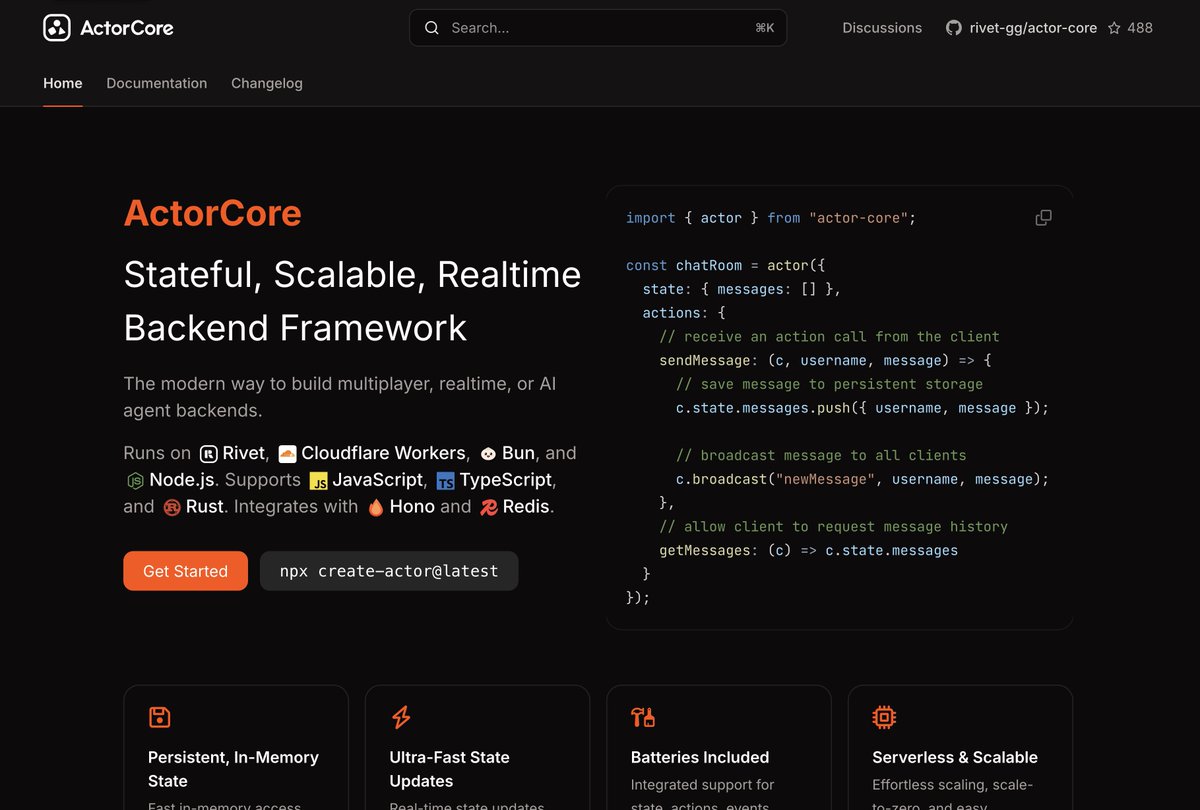Click the Rivet platform icon
This screenshot has height=810, width=1200.
coord(209,454)
